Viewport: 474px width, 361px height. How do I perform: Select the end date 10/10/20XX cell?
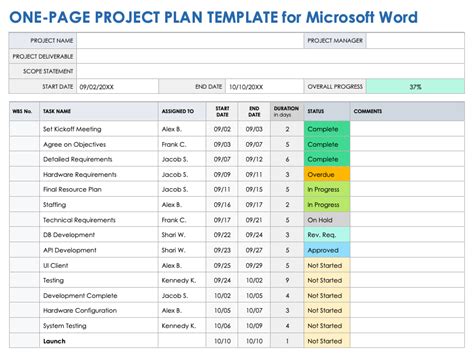(x=265, y=87)
